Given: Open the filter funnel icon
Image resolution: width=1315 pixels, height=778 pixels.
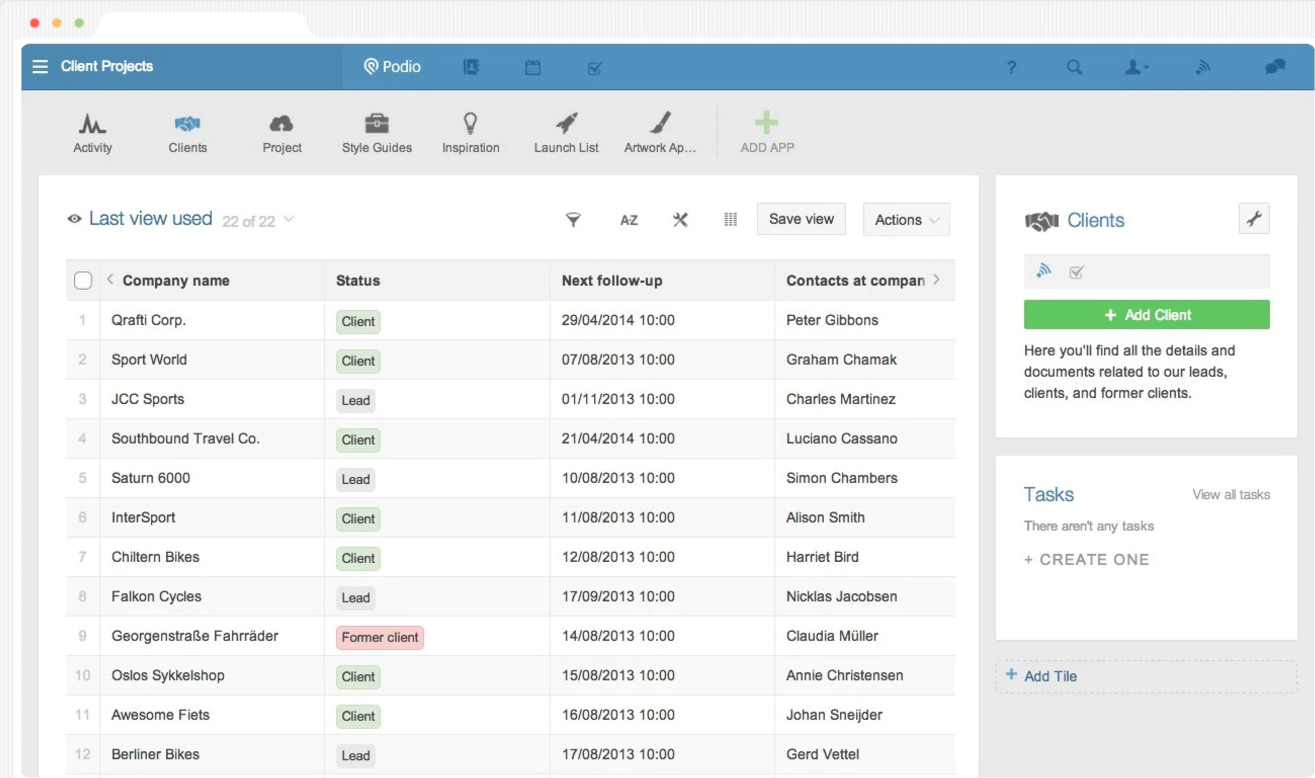Looking at the screenshot, I should tap(573, 219).
